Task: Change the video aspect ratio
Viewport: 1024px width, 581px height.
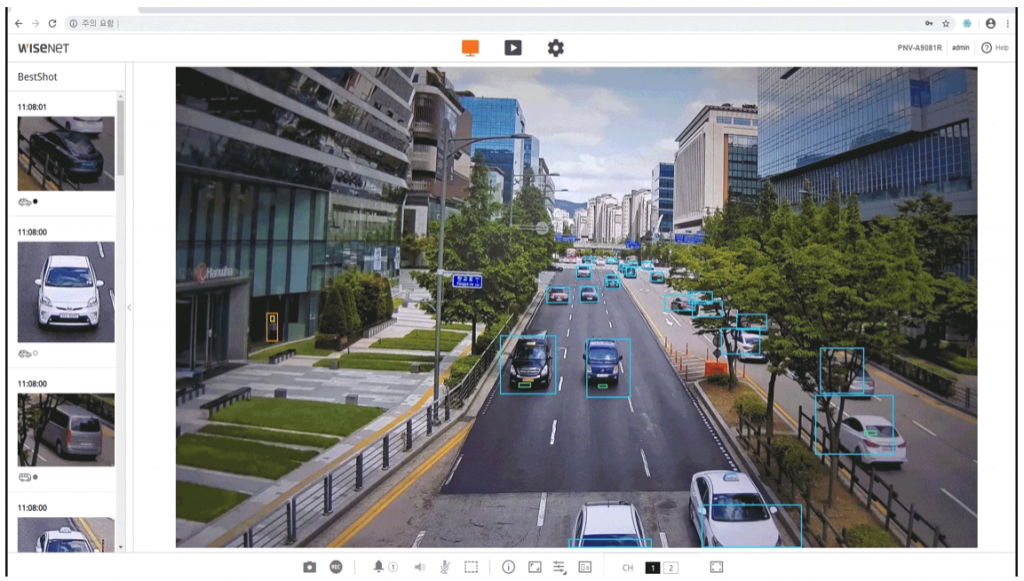Action: click(x=535, y=567)
